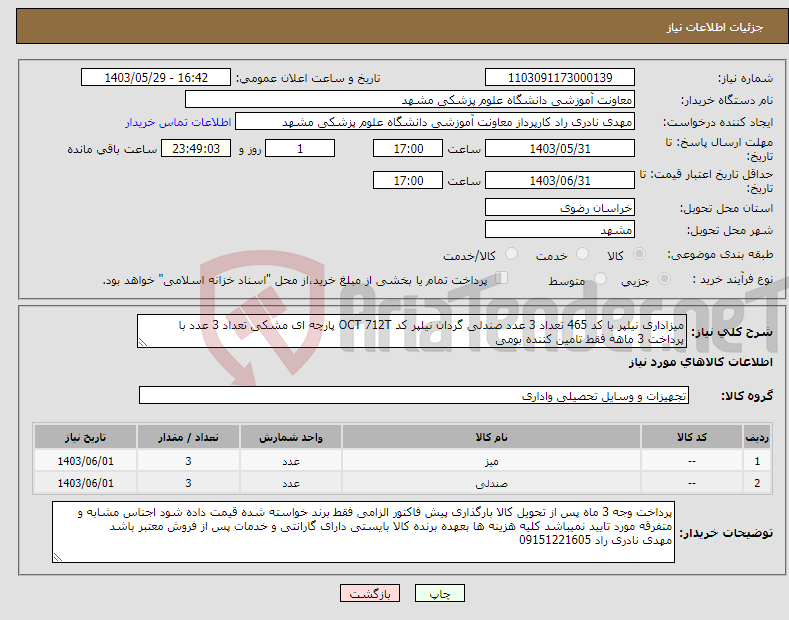Viewport: 789px width, 620px height.
Task: Click the واحد شمارش column header
Action: click(x=291, y=437)
